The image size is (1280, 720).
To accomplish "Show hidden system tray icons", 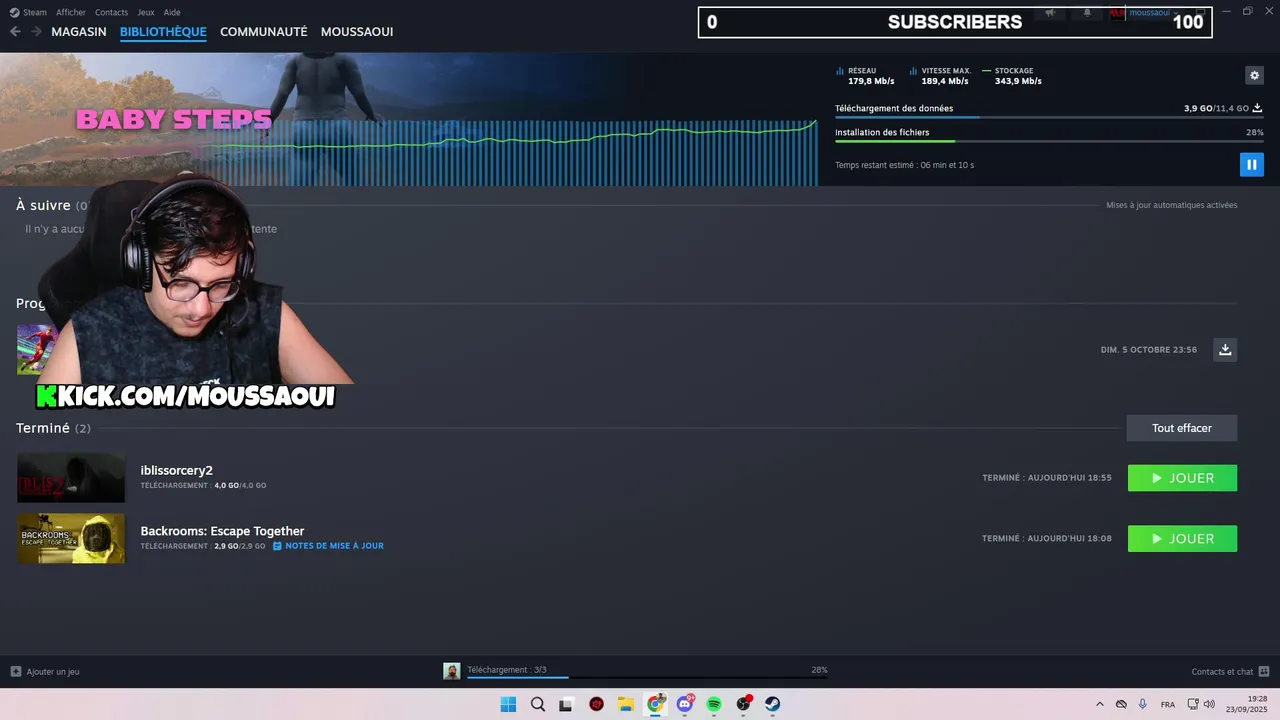I will pos(1100,704).
